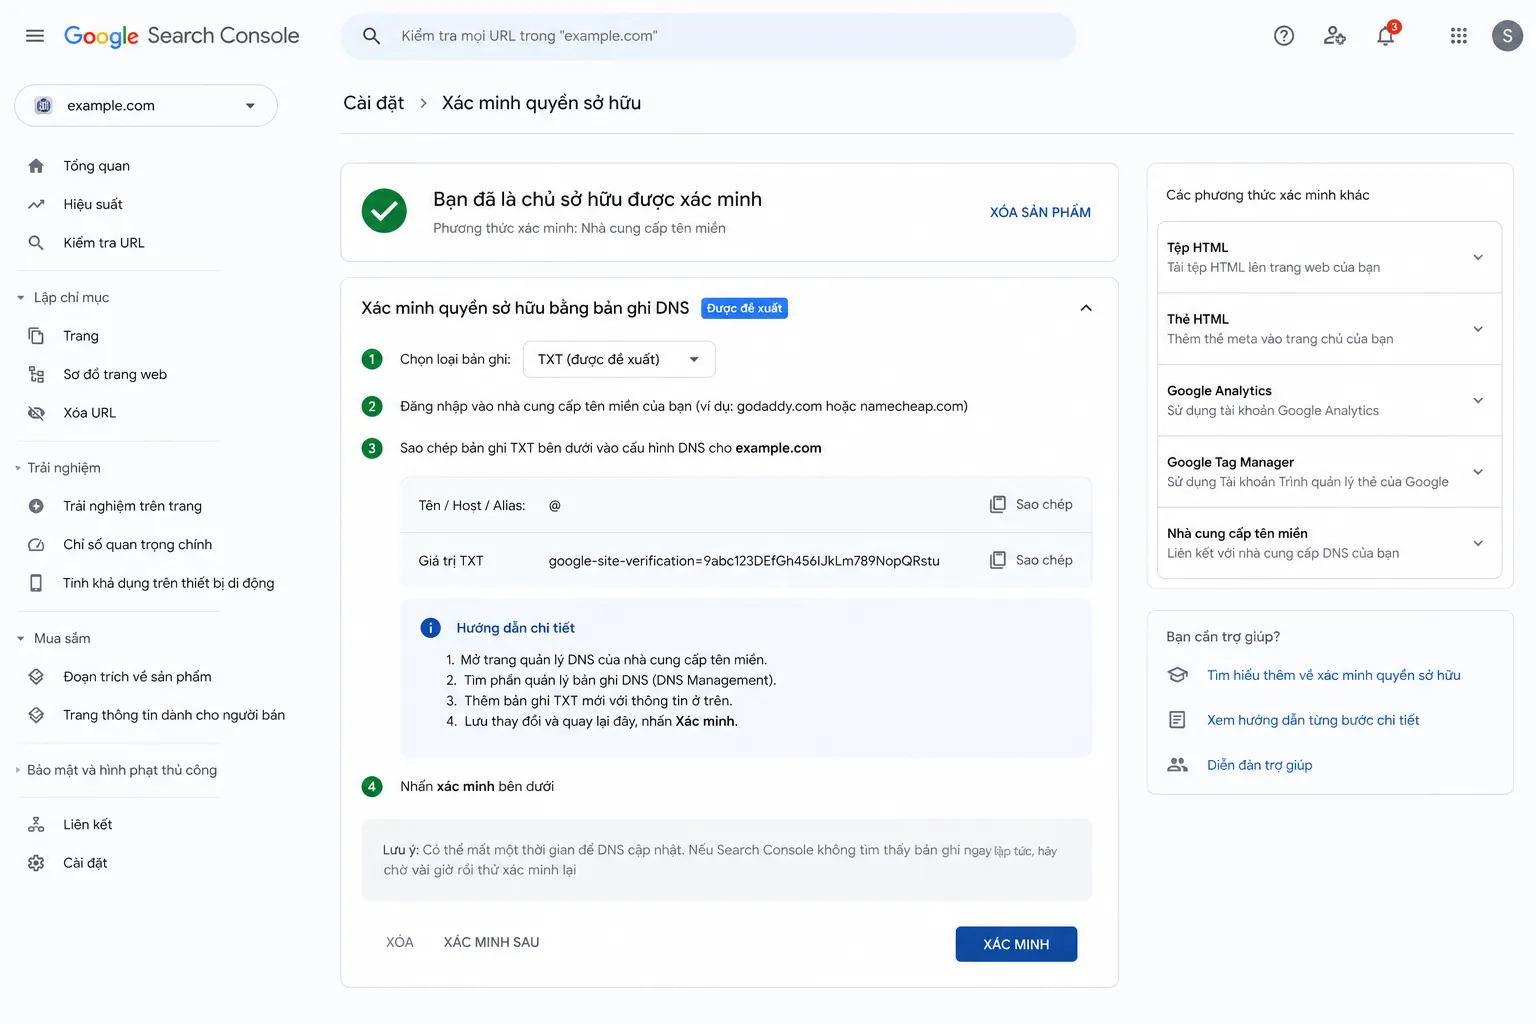
Task: Open user and permissions management icon
Action: (x=1335, y=36)
